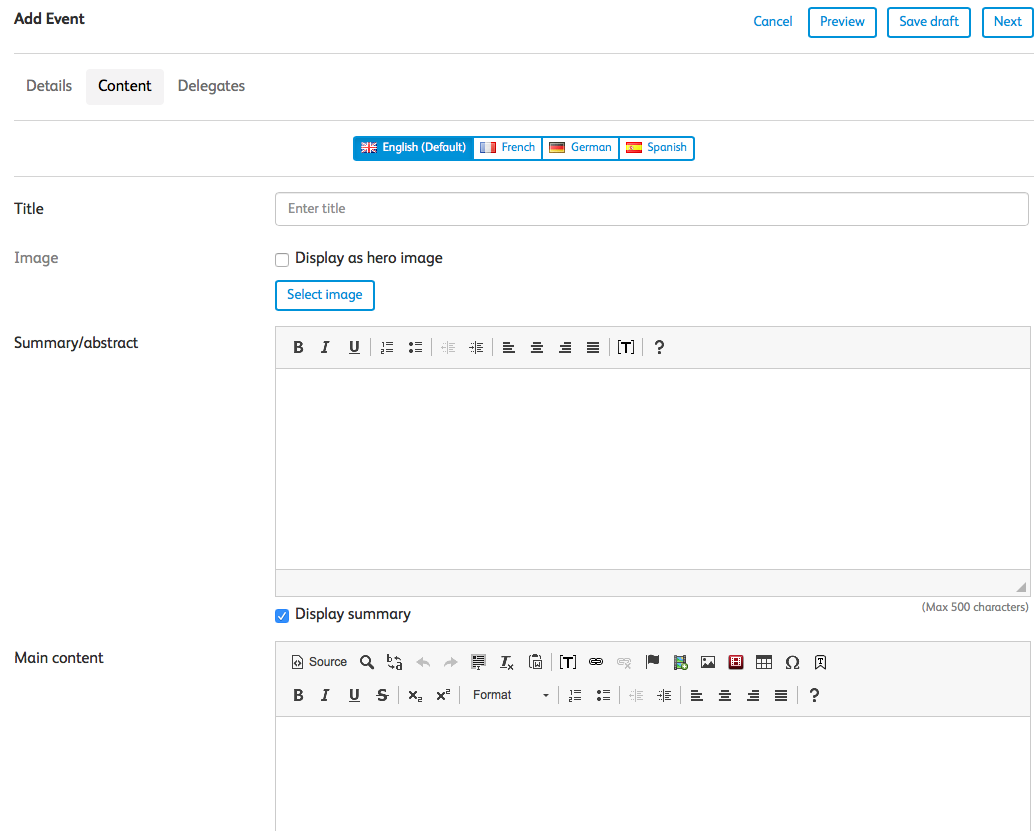Click the Source button in Main content toolbar
Image resolution: width=1036 pixels, height=831 pixels.
point(319,662)
